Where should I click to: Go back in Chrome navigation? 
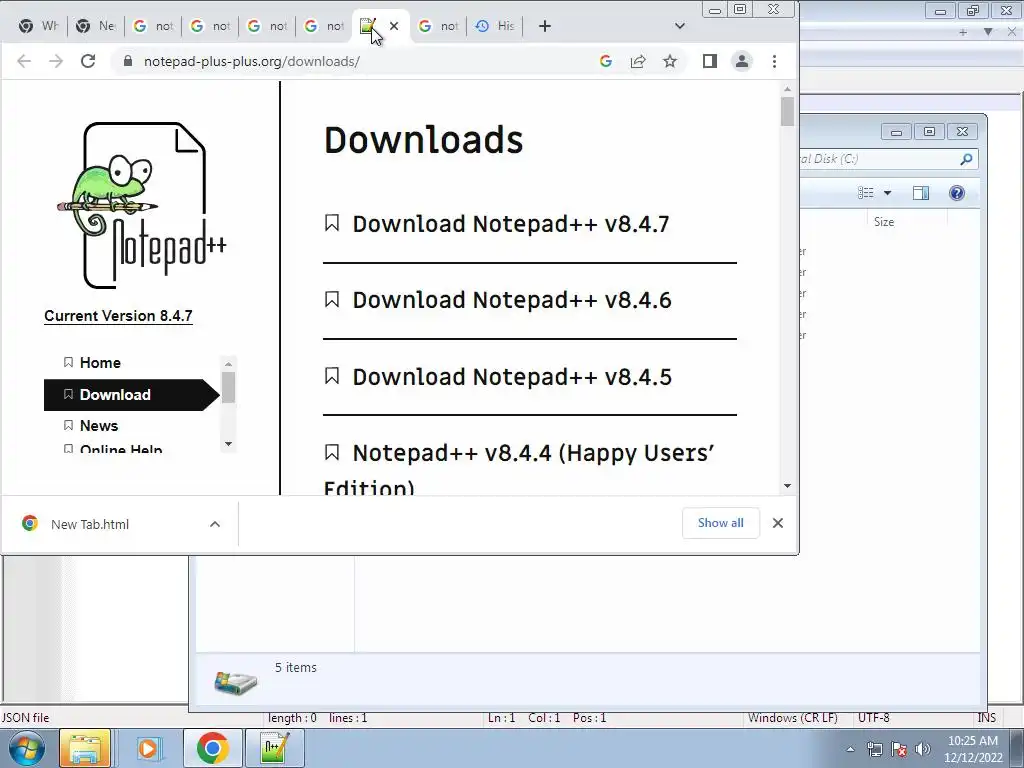[x=24, y=61]
